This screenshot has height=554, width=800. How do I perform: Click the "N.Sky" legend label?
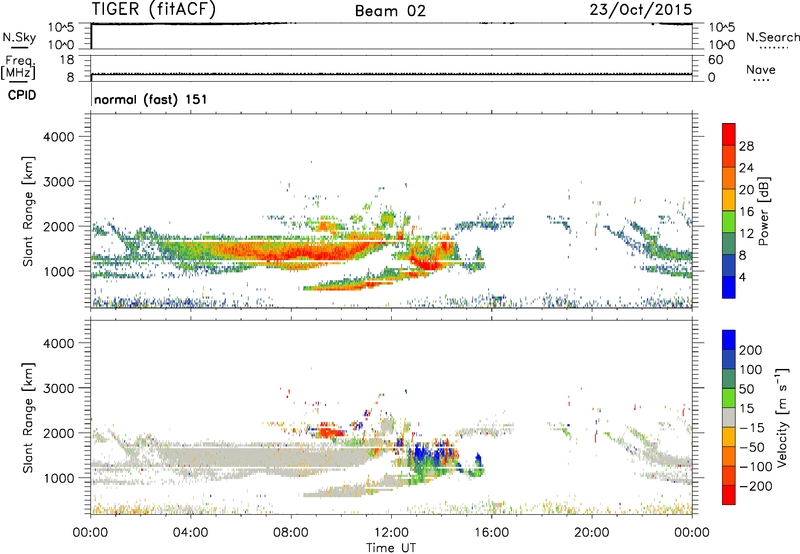[19, 37]
